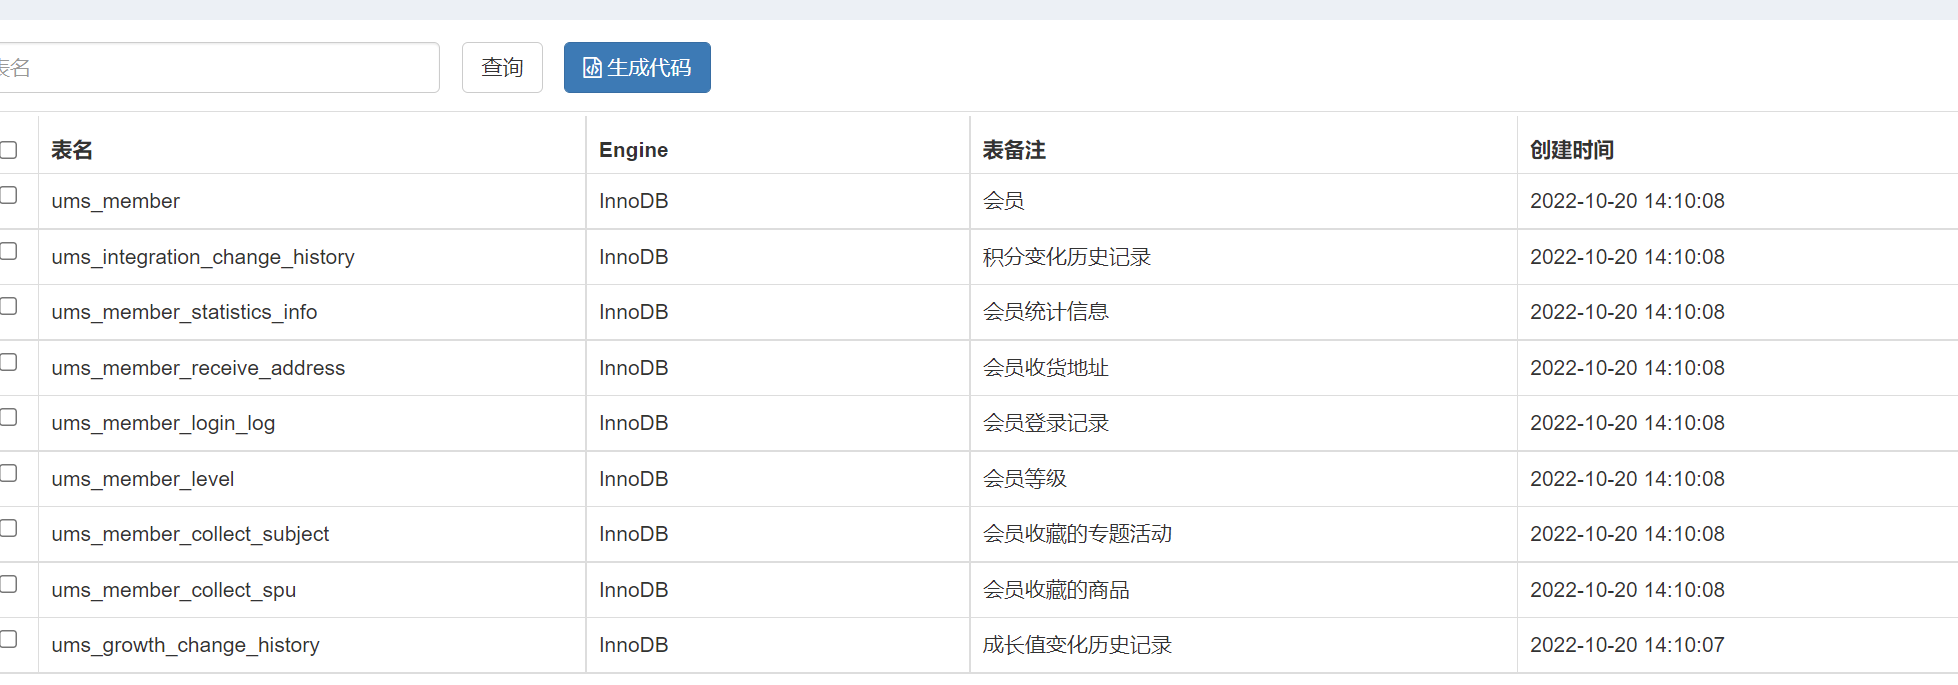Image resolution: width=1958 pixels, height=685 pixels.
Task: Select the ums_member_login_log row checkbox
Action: pos(8,417)
